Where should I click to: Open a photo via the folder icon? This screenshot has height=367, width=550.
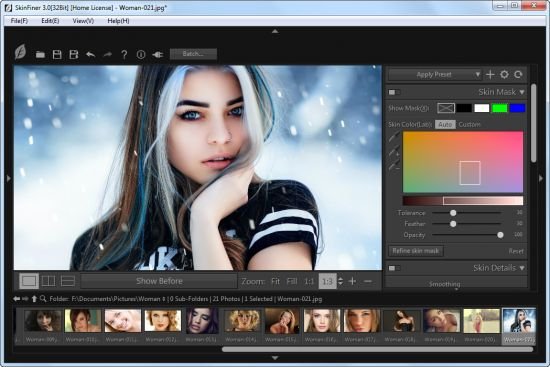(40, 54)
